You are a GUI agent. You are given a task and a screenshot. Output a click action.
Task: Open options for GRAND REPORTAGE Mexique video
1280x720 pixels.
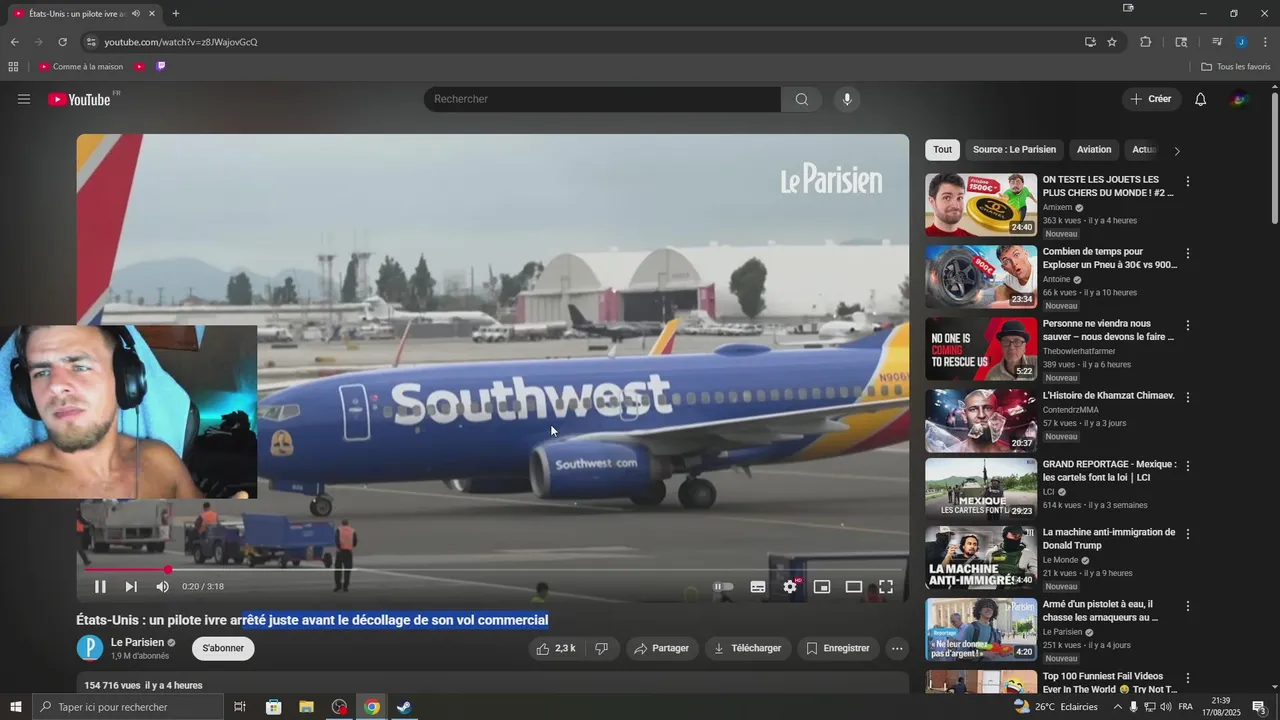tap(1188, 466)
